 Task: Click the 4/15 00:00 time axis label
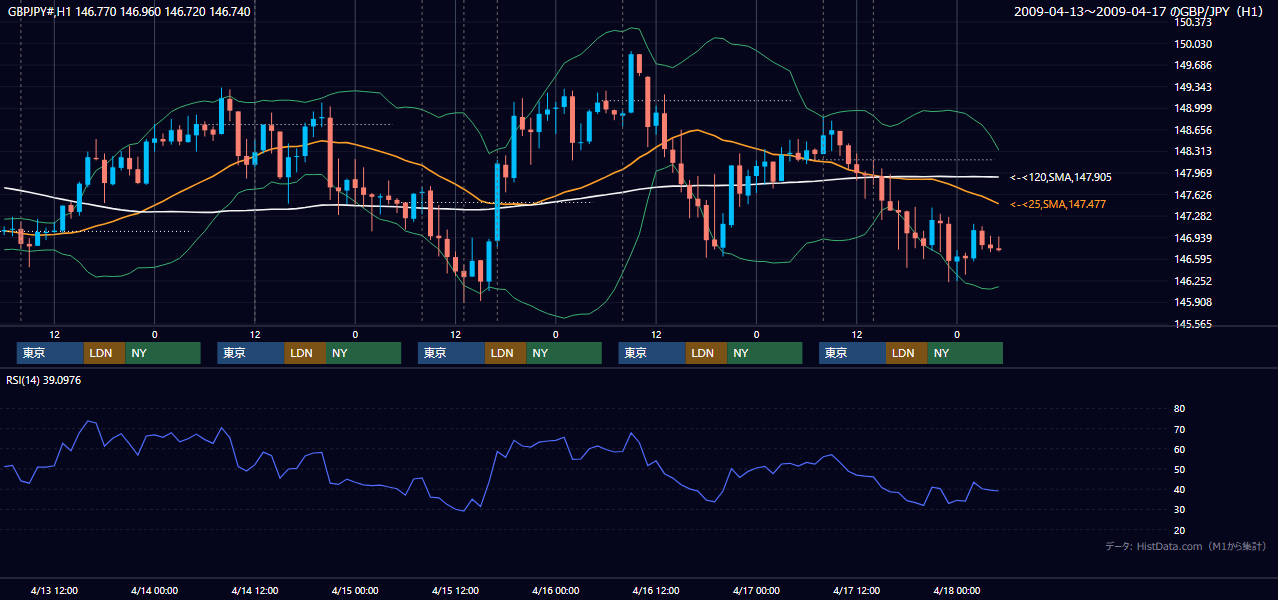[355, 591]
